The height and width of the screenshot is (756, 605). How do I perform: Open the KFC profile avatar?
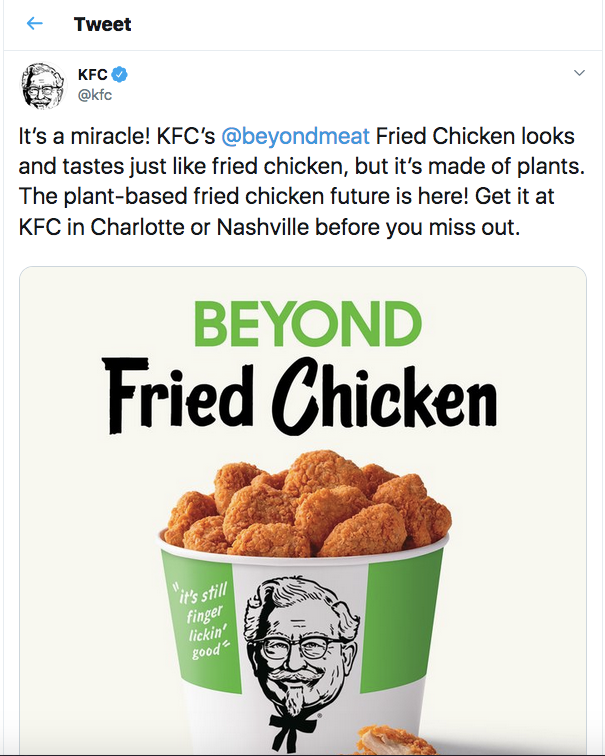tap(43, 87)
